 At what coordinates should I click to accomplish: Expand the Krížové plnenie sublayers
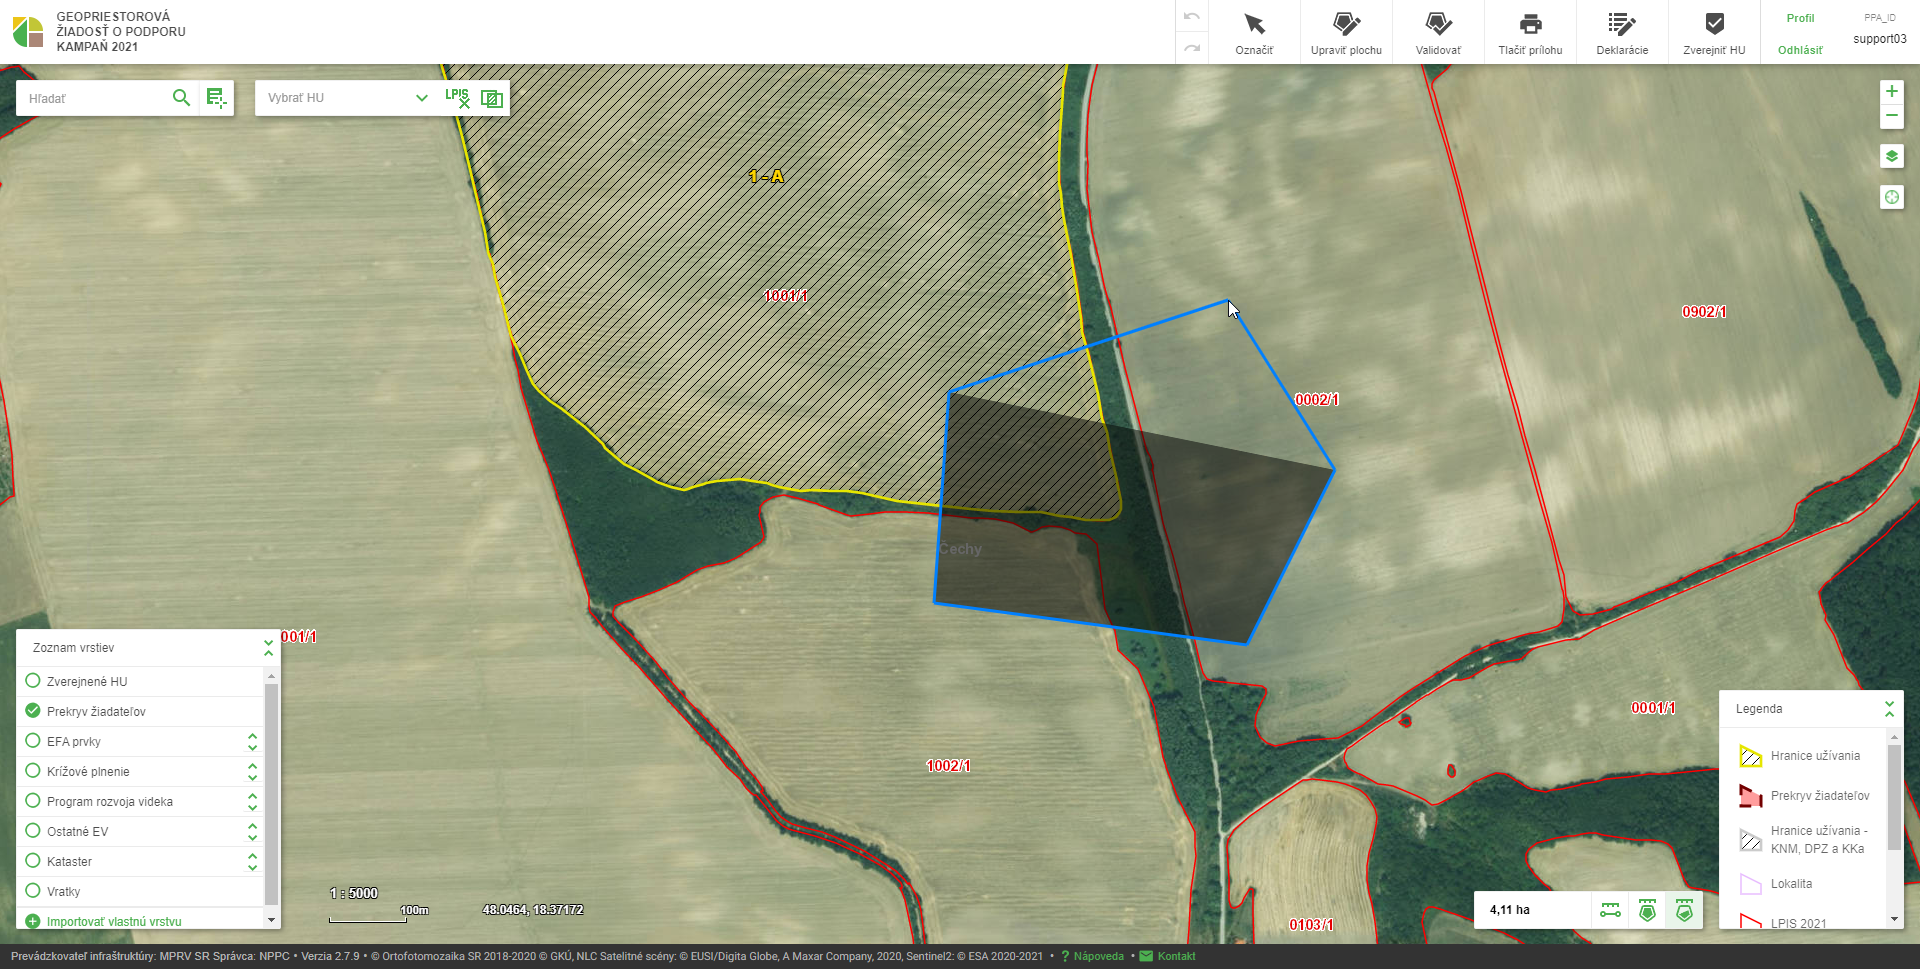coord(252,771)
